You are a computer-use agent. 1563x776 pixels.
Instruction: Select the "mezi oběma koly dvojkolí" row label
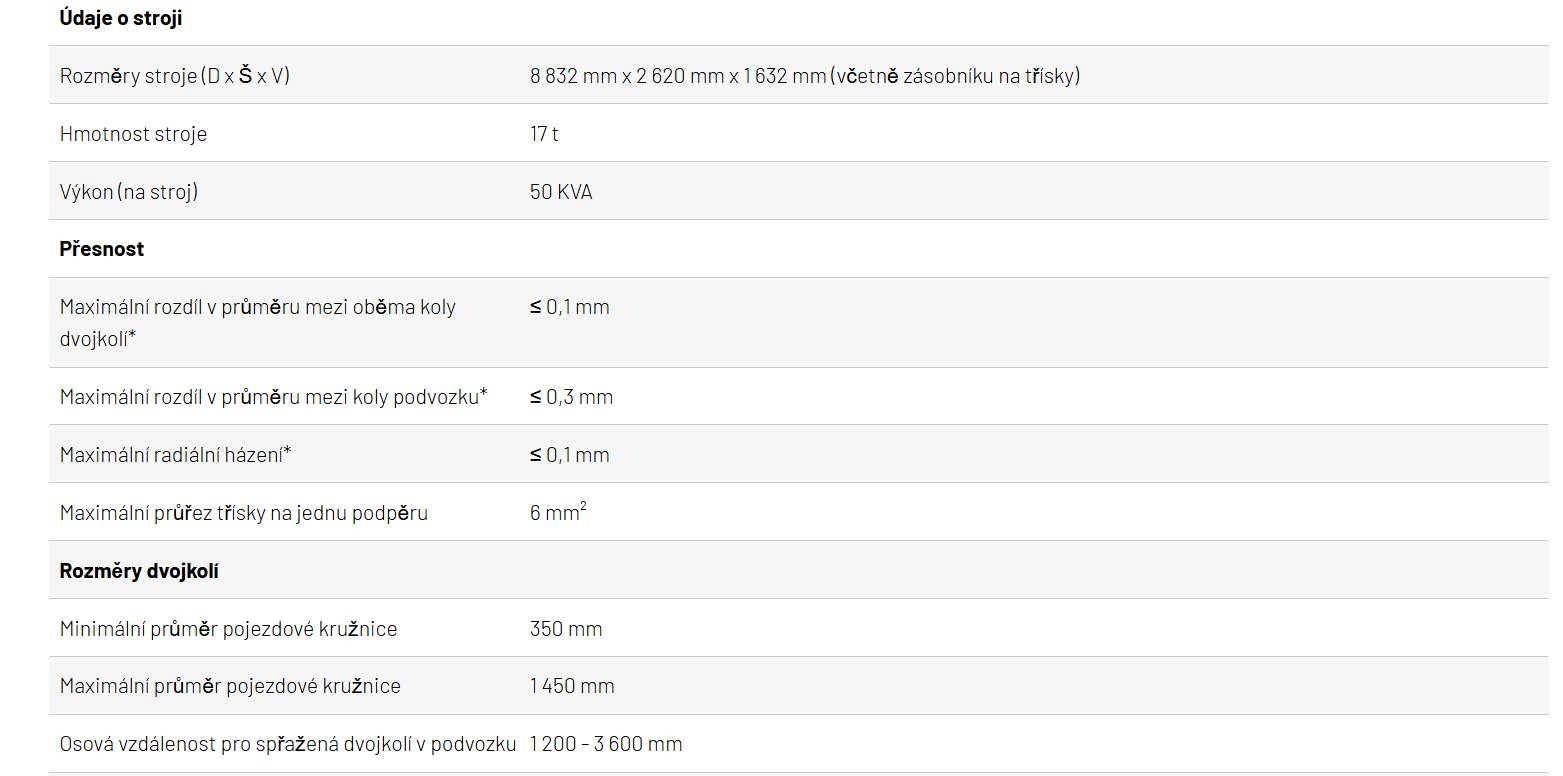(257, 322)
